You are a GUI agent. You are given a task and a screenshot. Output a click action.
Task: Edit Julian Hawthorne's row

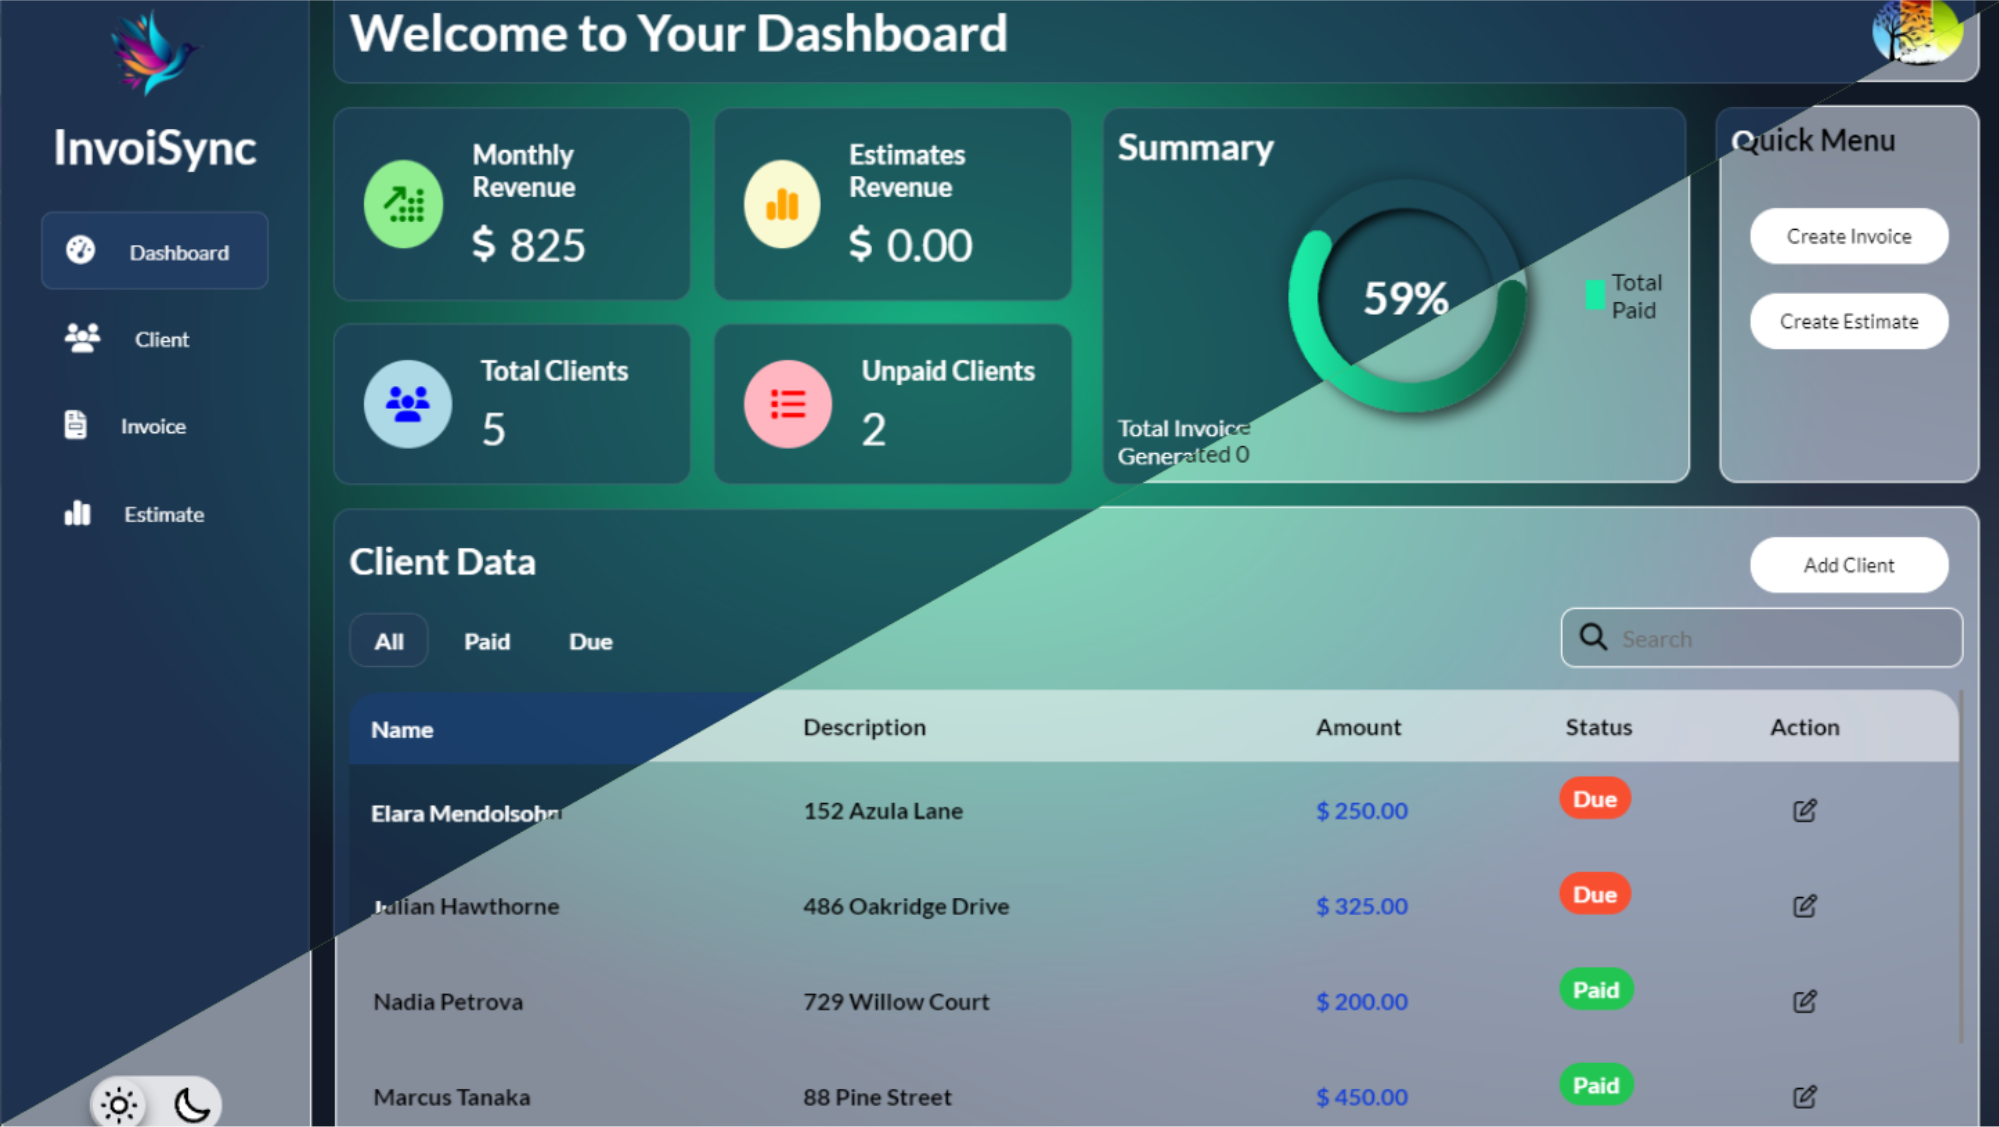[1805, 906]
